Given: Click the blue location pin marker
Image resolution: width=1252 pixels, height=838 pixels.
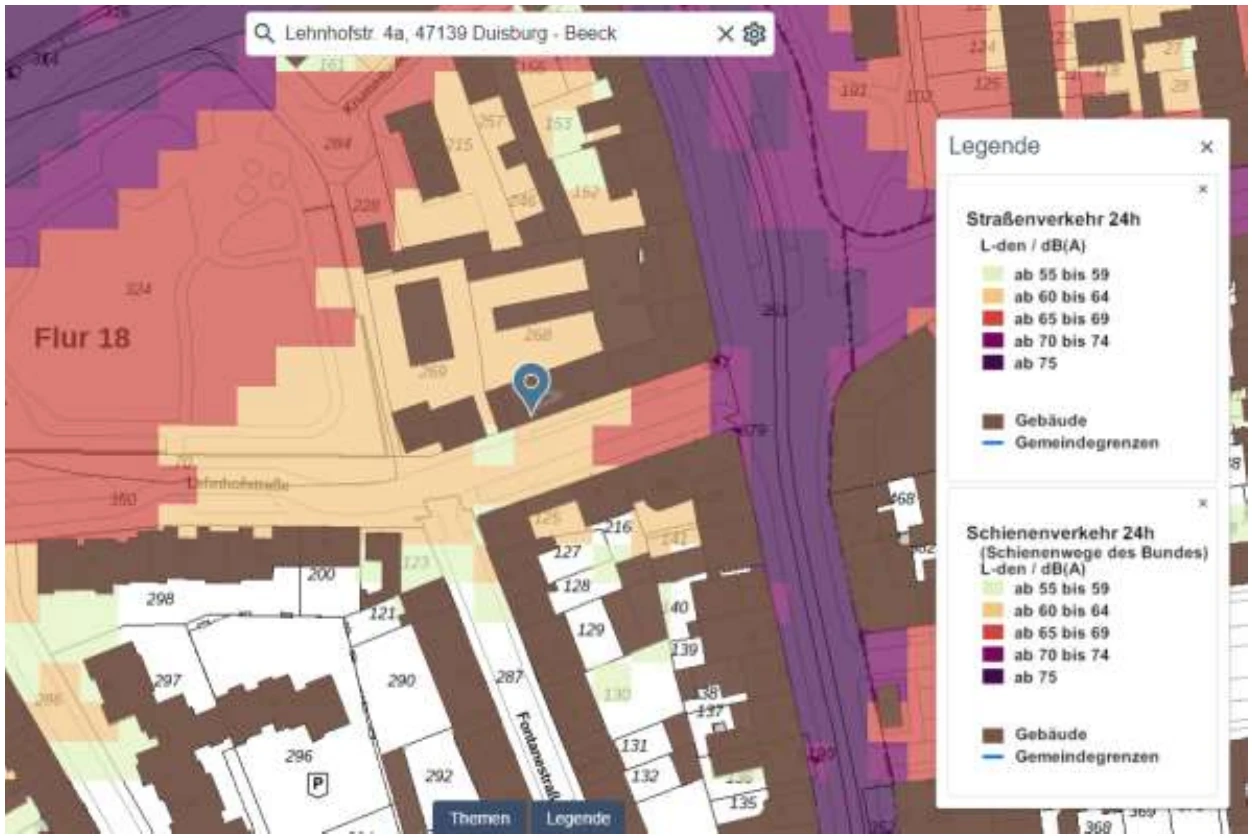Looking at the screenshot, I should pyautogui.click(x=531, y=388).
